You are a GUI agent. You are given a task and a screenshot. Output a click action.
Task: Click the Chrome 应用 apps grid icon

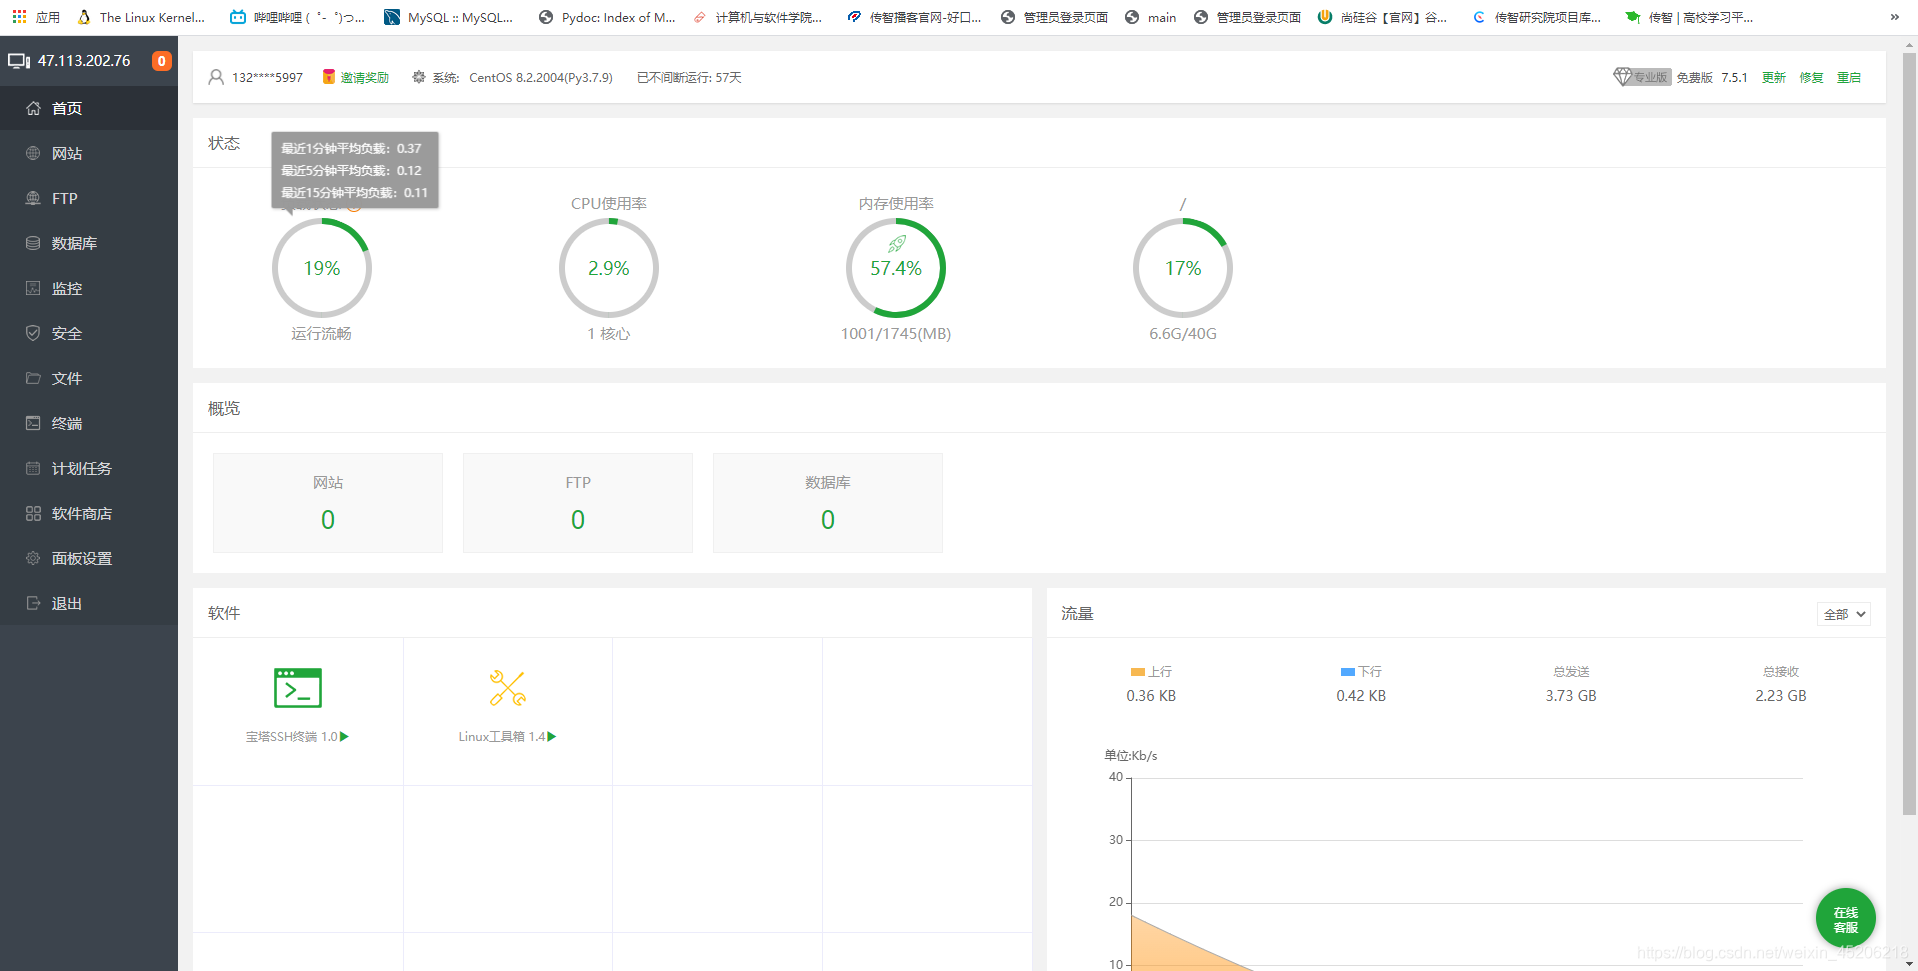pyautogui.click(x=19, y=17)
